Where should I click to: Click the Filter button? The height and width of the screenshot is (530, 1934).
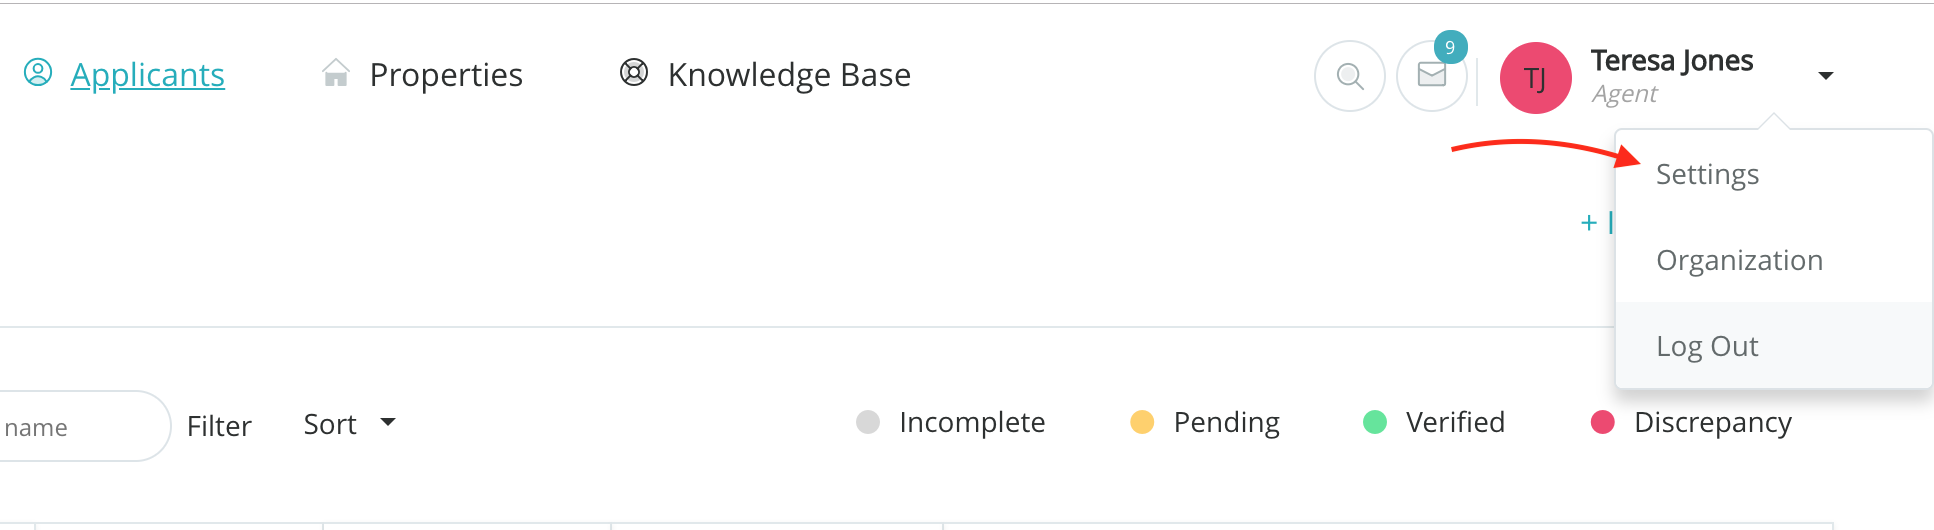click(219, 427)
